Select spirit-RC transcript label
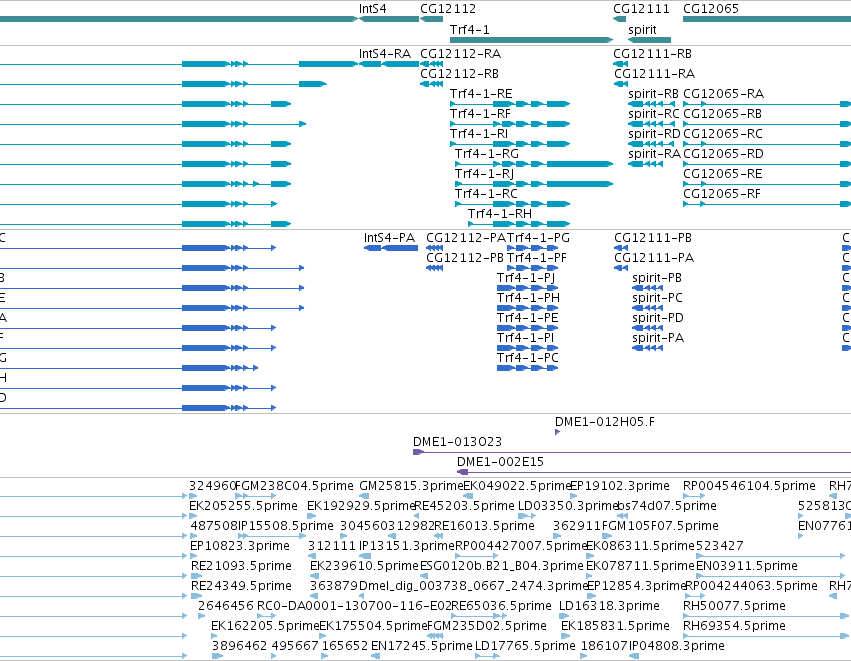Viewport: 851px width, 661px height. 653,114
